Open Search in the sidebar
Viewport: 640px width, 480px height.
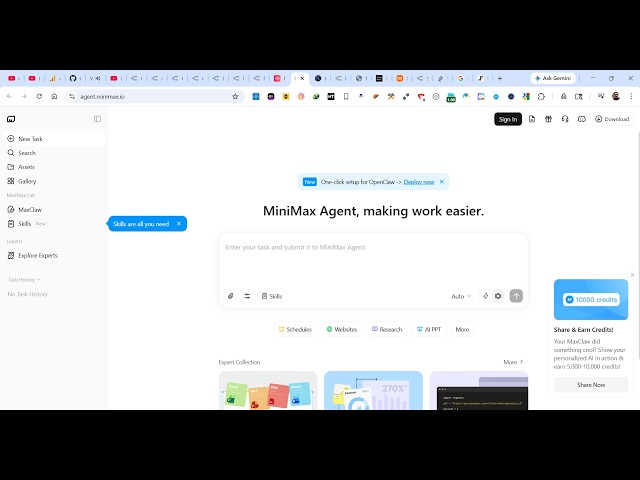pyautogui.click(x=55, y=153)
